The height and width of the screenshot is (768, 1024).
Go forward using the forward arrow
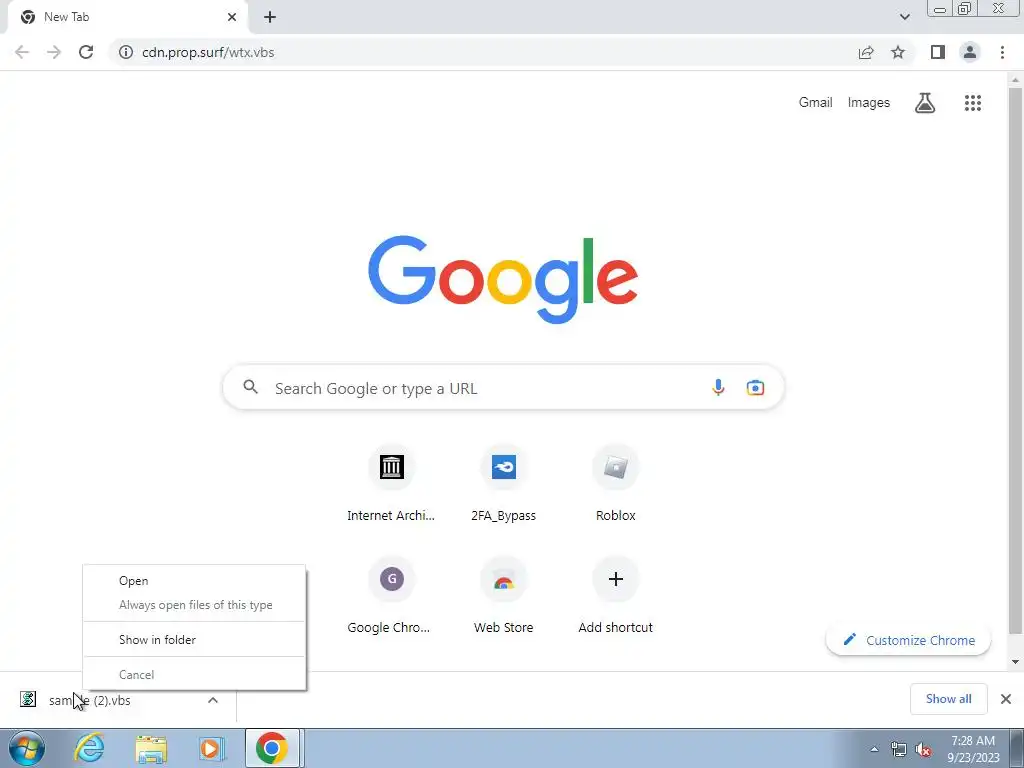tap(54, 52)
